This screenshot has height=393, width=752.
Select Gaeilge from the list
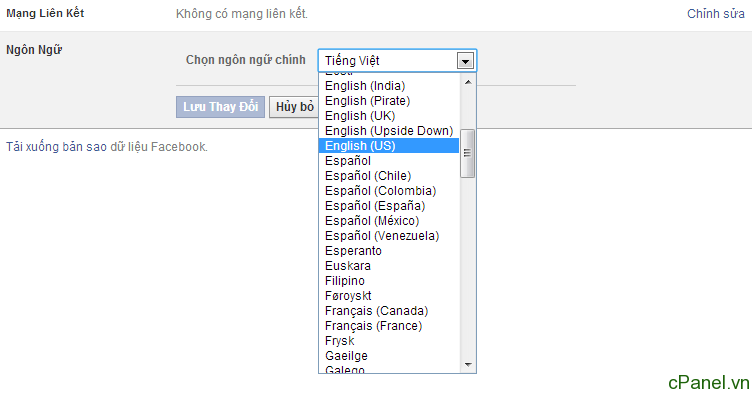coord(389,356)
